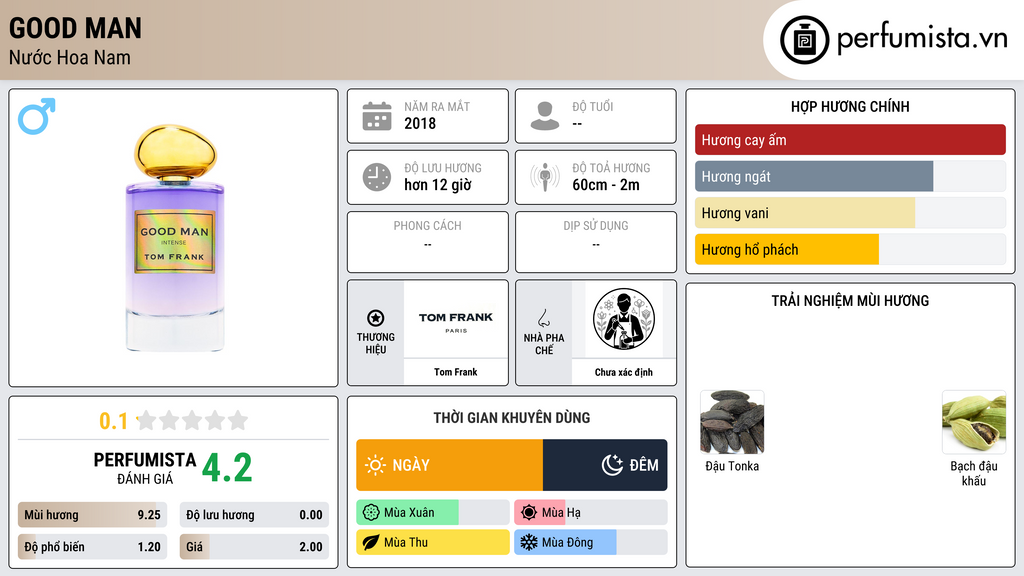Click the Mùa Xuân season bar

pyautogui.click(x=432, y=513)
